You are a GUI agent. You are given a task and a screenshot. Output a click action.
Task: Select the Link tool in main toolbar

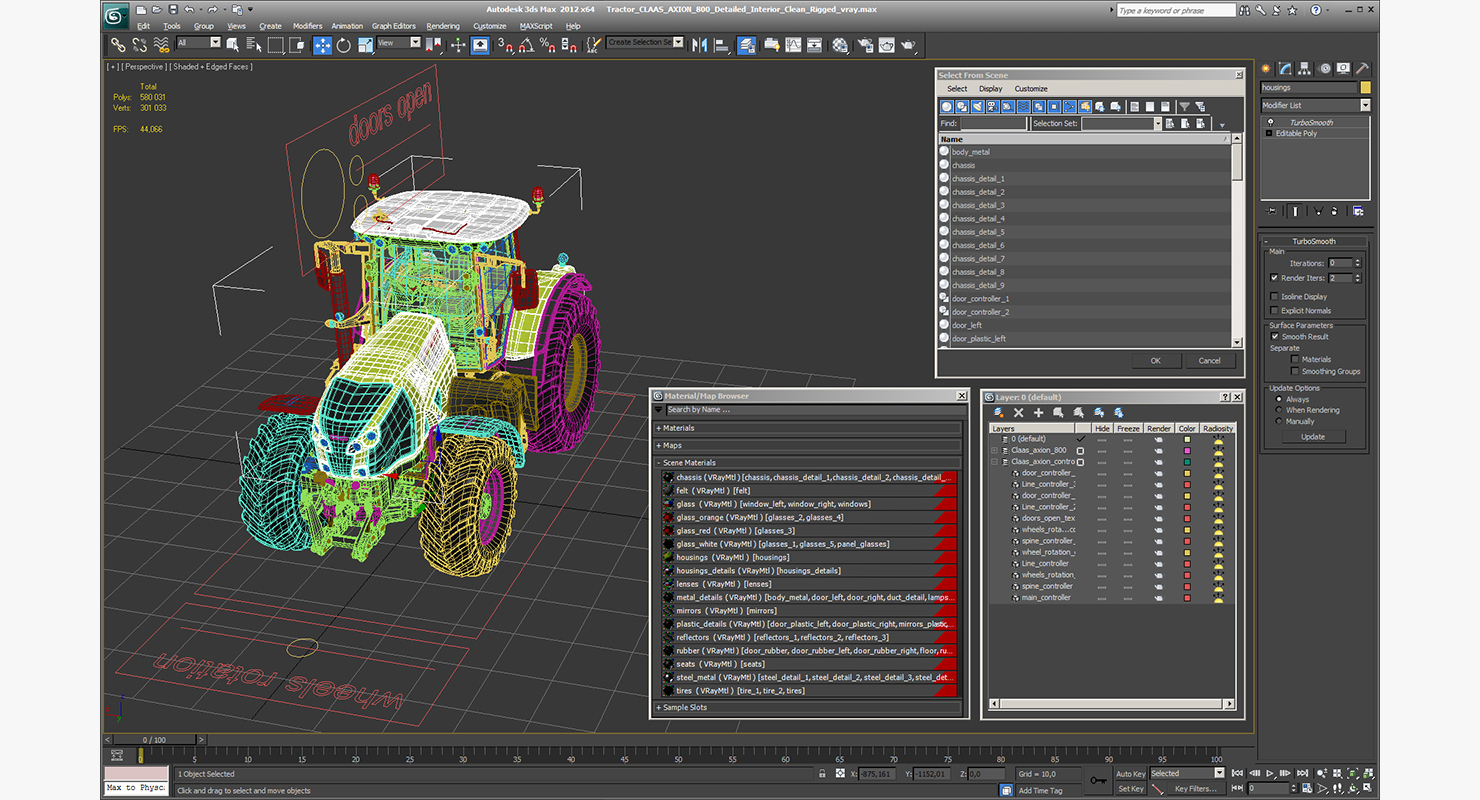(x=118, y=45)
